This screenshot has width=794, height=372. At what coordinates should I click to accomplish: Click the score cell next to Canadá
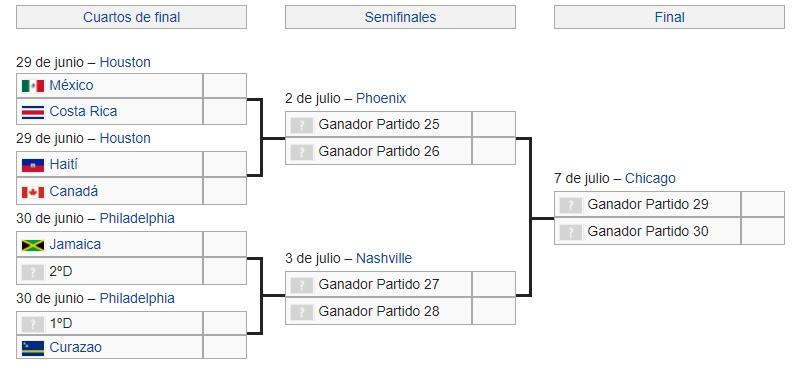click(225, 191)
